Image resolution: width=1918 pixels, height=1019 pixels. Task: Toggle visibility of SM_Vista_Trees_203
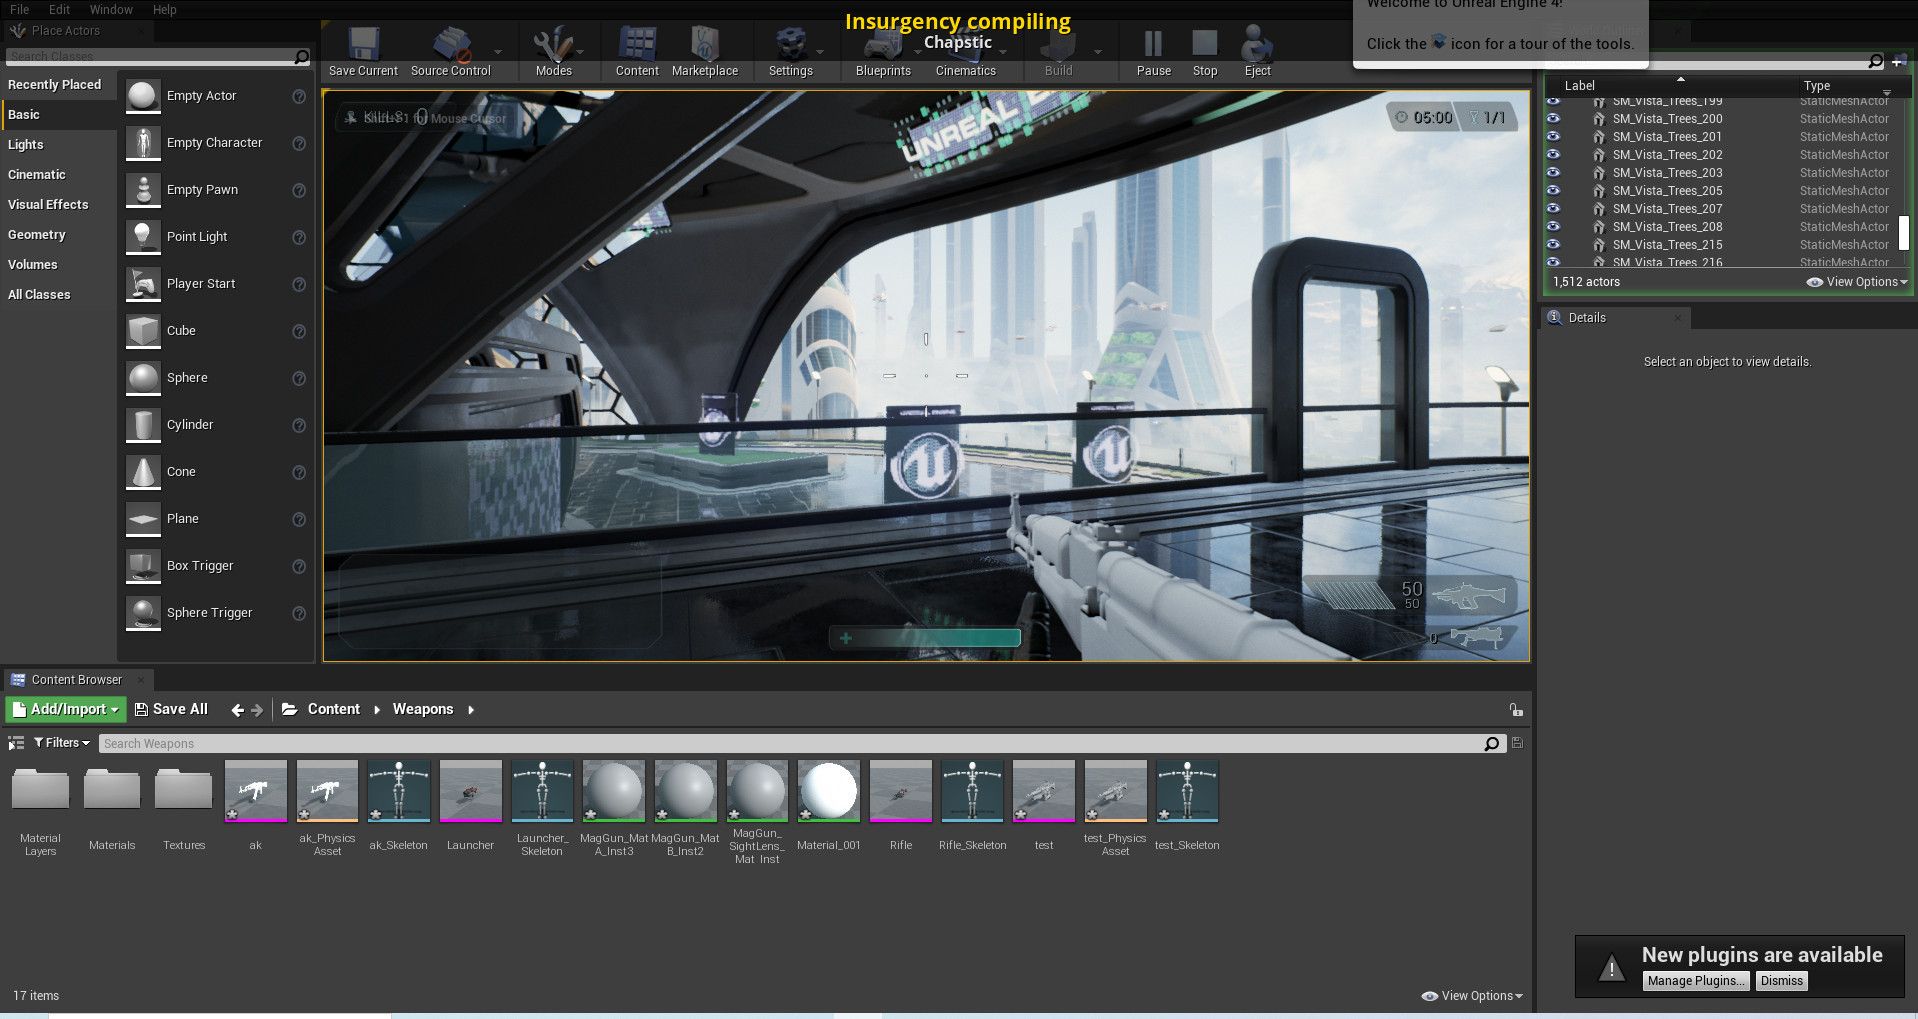tap(1553, 173)
